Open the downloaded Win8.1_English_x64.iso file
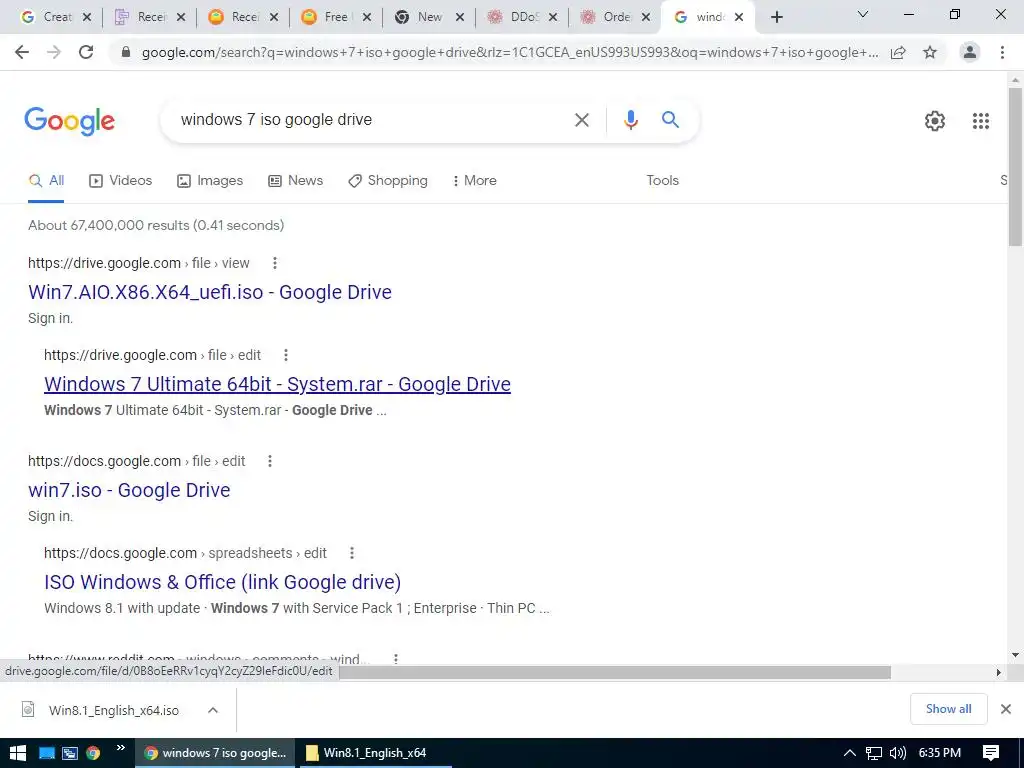Image resolution: width=1024 pixels, height=768 pixels. tap(114, 710)
